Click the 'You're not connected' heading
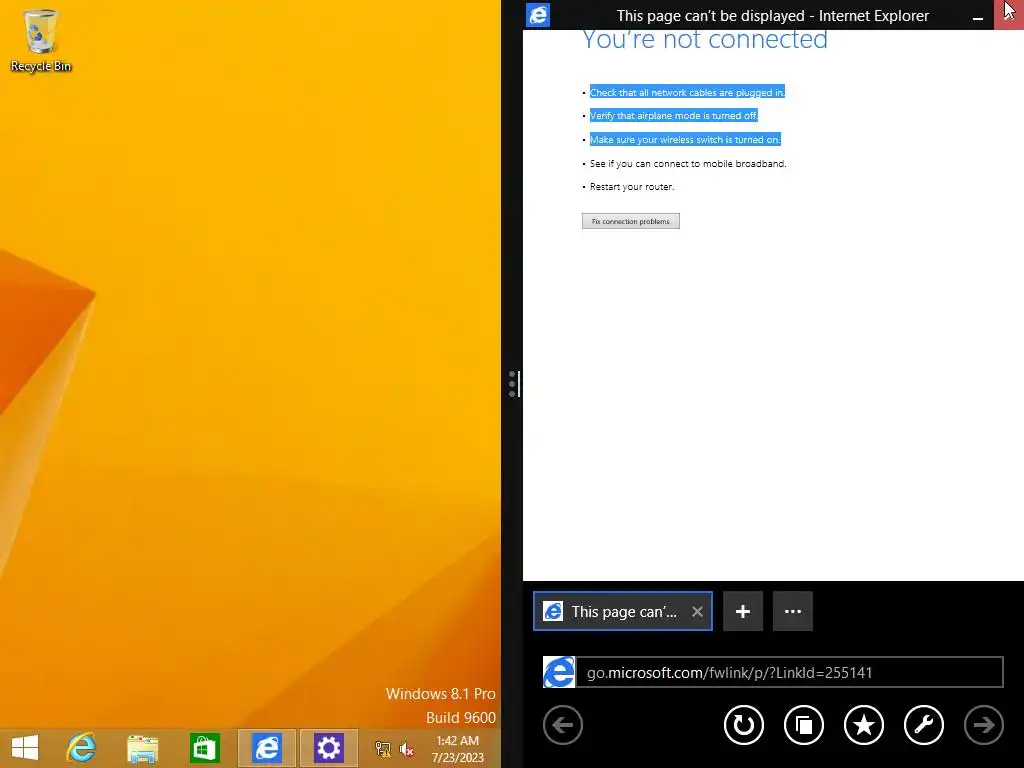Screen dimensions: 1024x768 click(705, 39)
